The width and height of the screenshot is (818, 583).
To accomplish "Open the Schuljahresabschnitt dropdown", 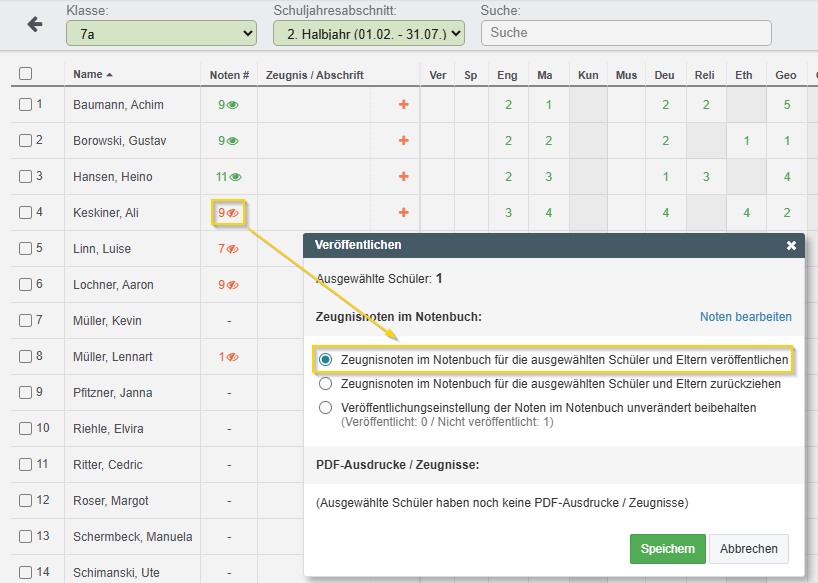I will tap(369, 33).
